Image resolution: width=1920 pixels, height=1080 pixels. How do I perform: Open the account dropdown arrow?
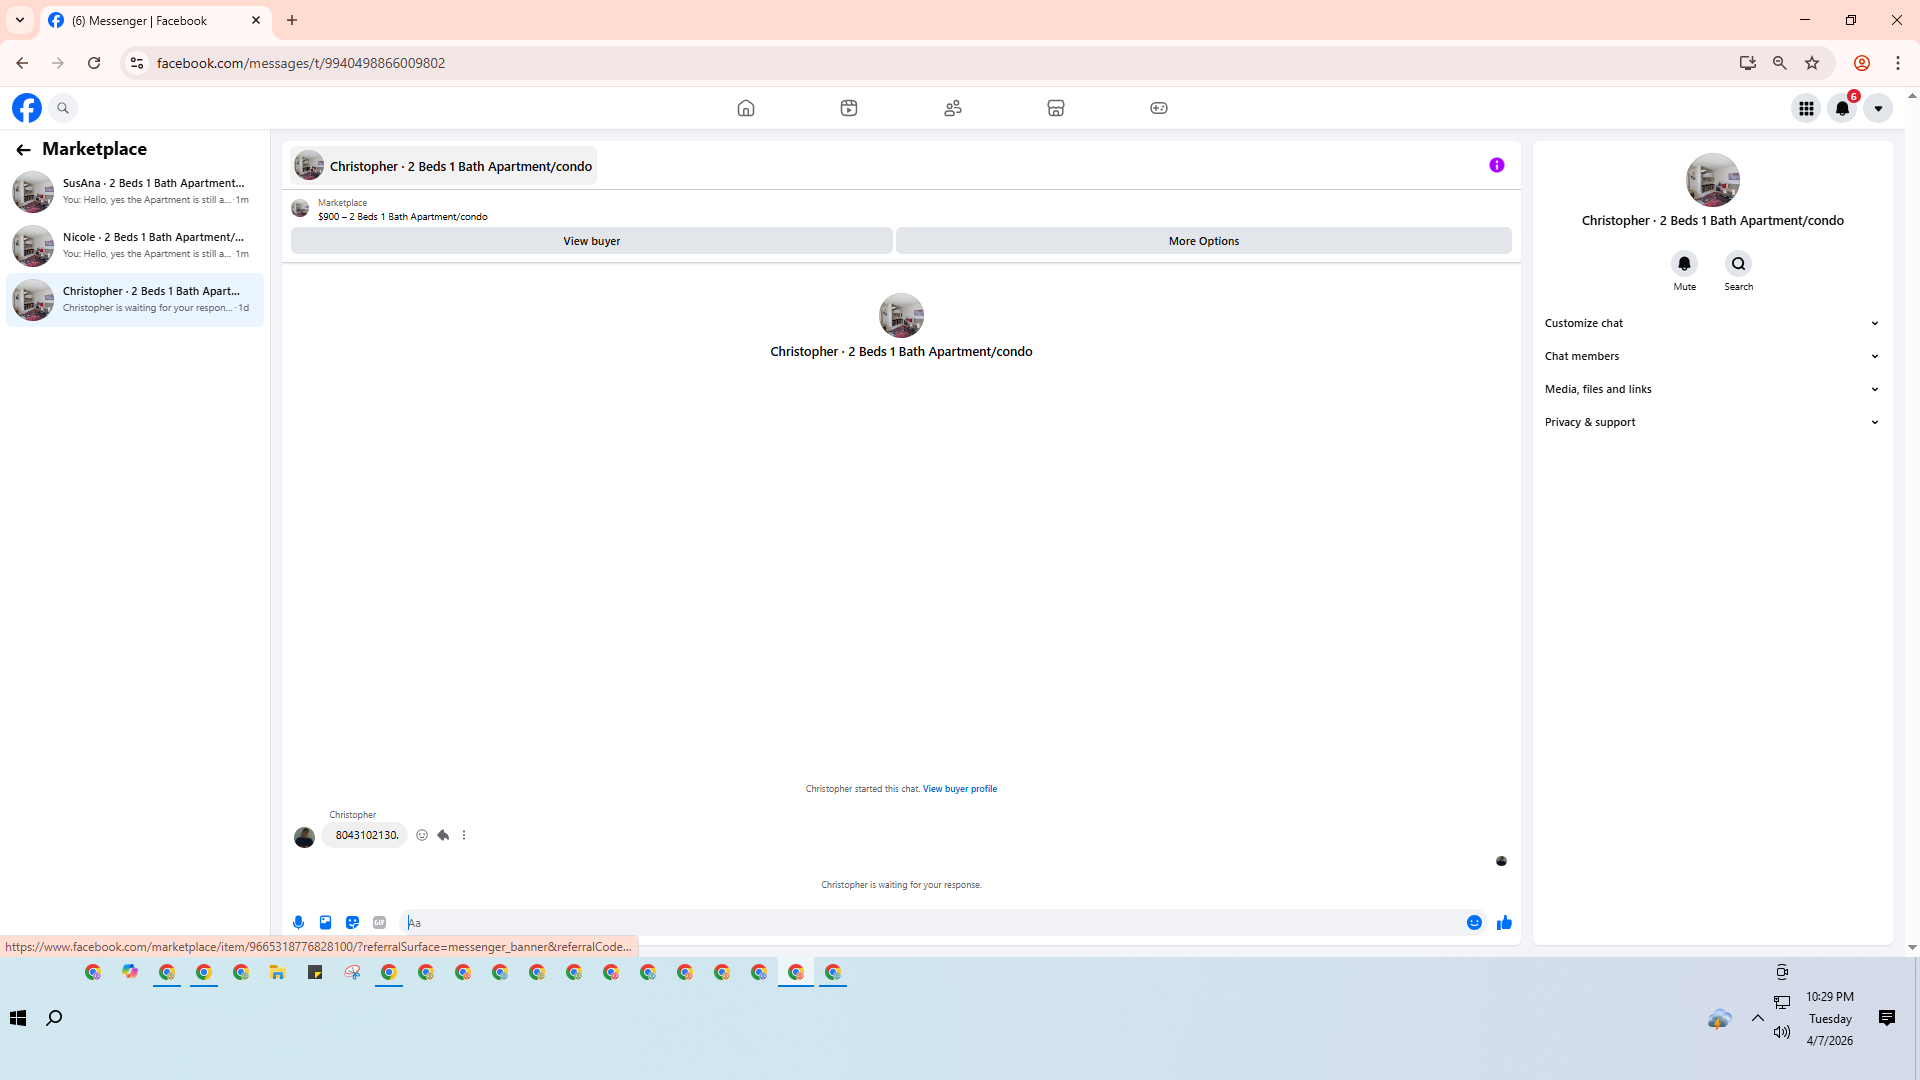1878,108
